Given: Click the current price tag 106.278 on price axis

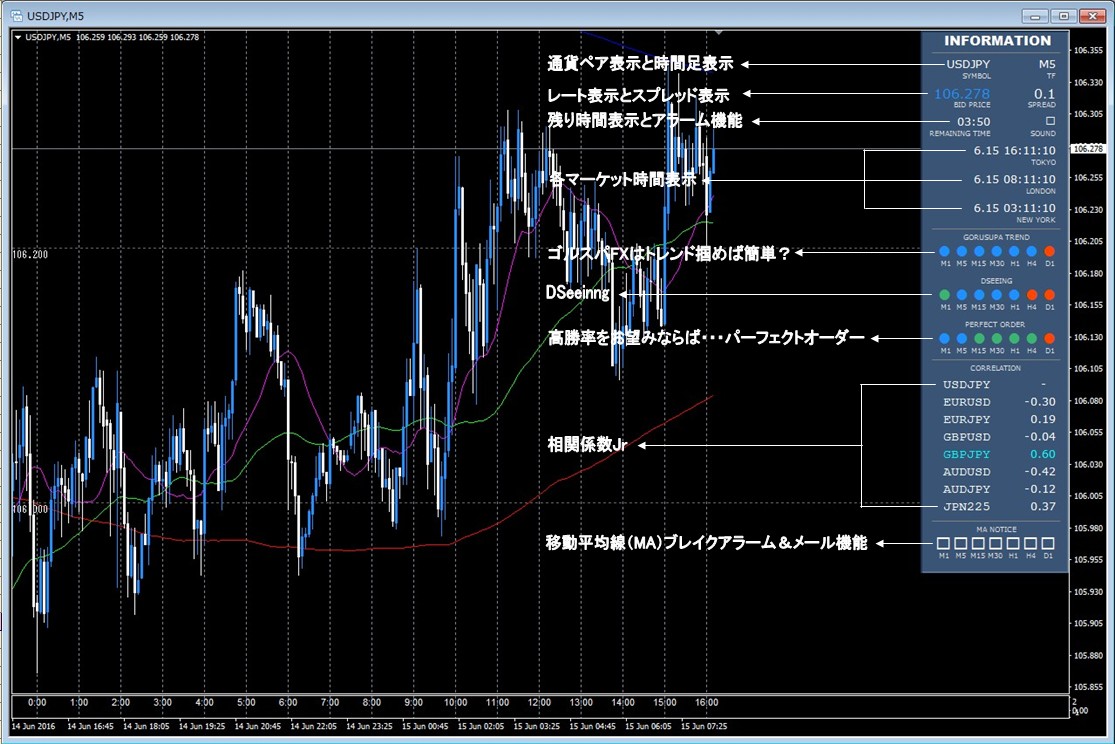Looking at the screenshot, I should (1088, 149).
